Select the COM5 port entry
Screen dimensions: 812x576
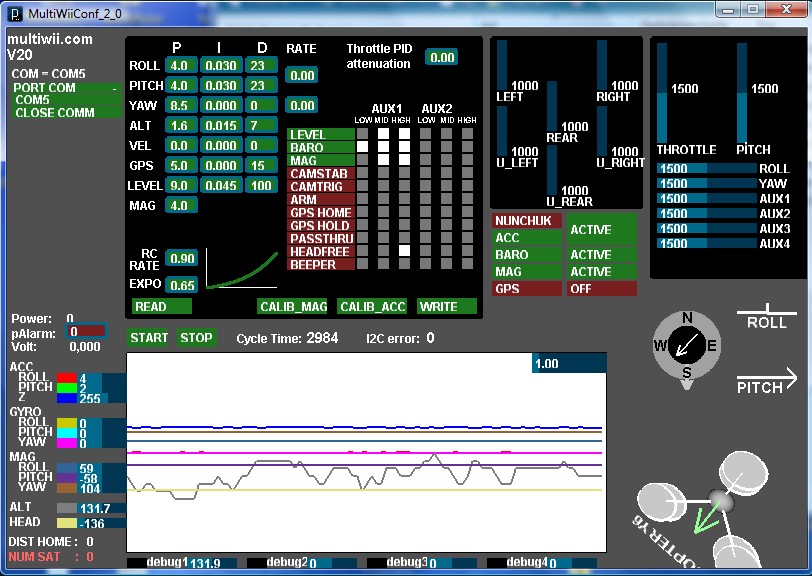67,100
